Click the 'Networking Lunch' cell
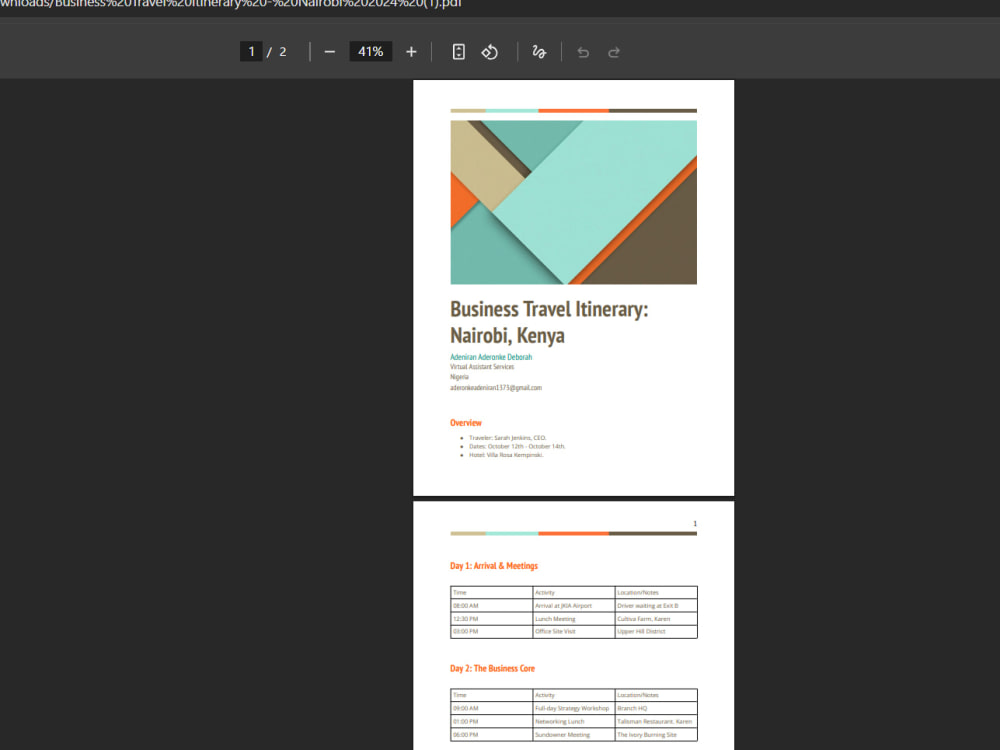The width and height of the screenshot is (1000, 750). pos(574,721)
